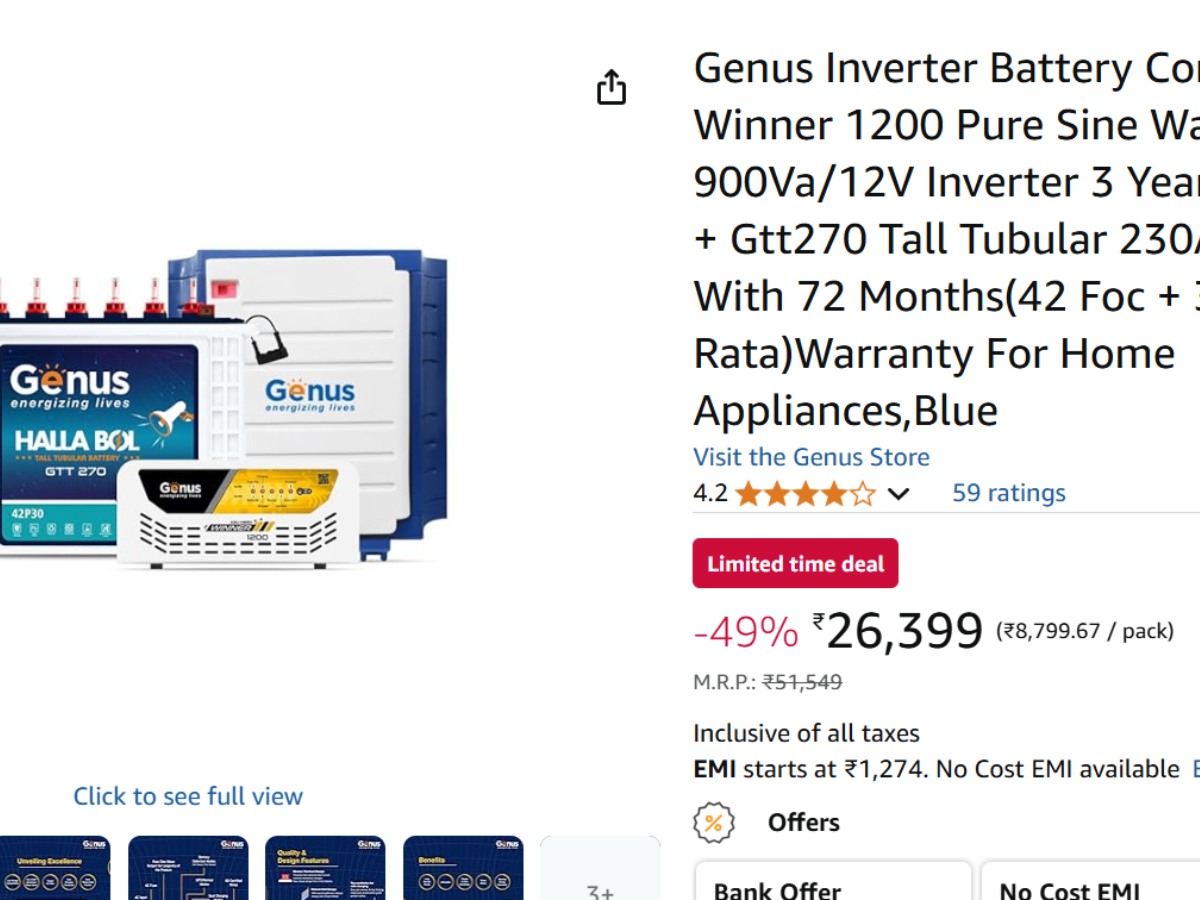Select the Quality & Design Features thumbnail
1200x900 pixels.
[325, 868]
